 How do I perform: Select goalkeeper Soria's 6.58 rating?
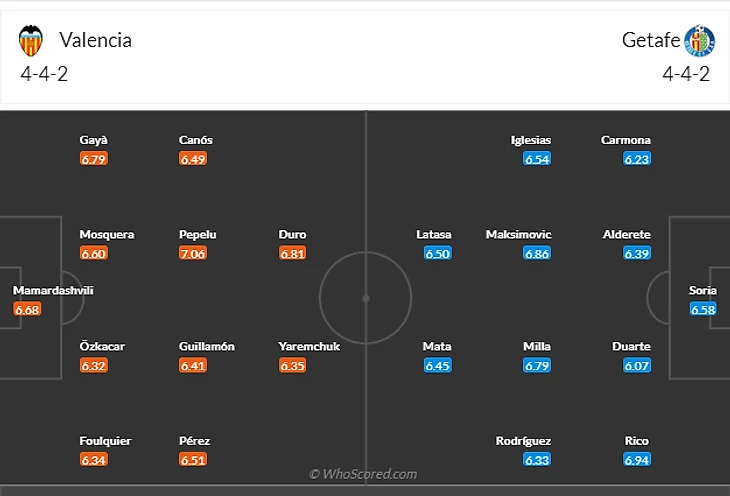704,310
